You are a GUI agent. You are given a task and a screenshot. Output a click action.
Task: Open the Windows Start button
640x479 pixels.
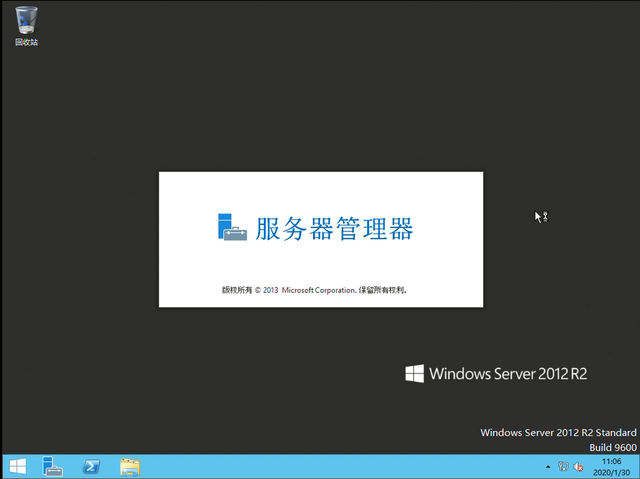pos(18,466)
